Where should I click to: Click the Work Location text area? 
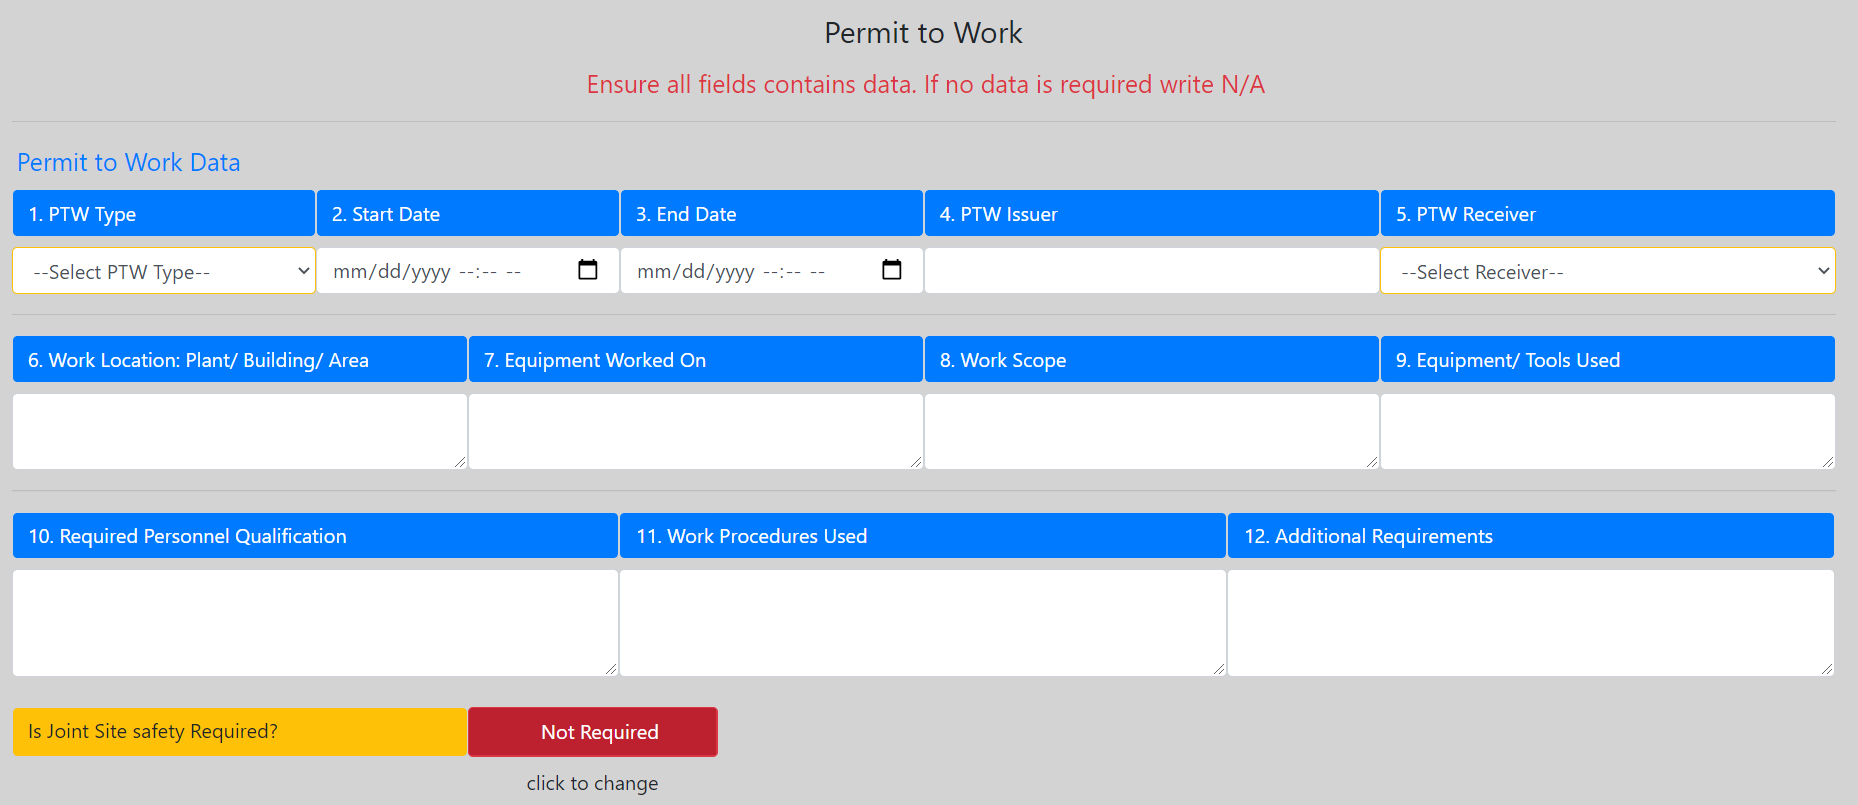(x=240, y=431)
